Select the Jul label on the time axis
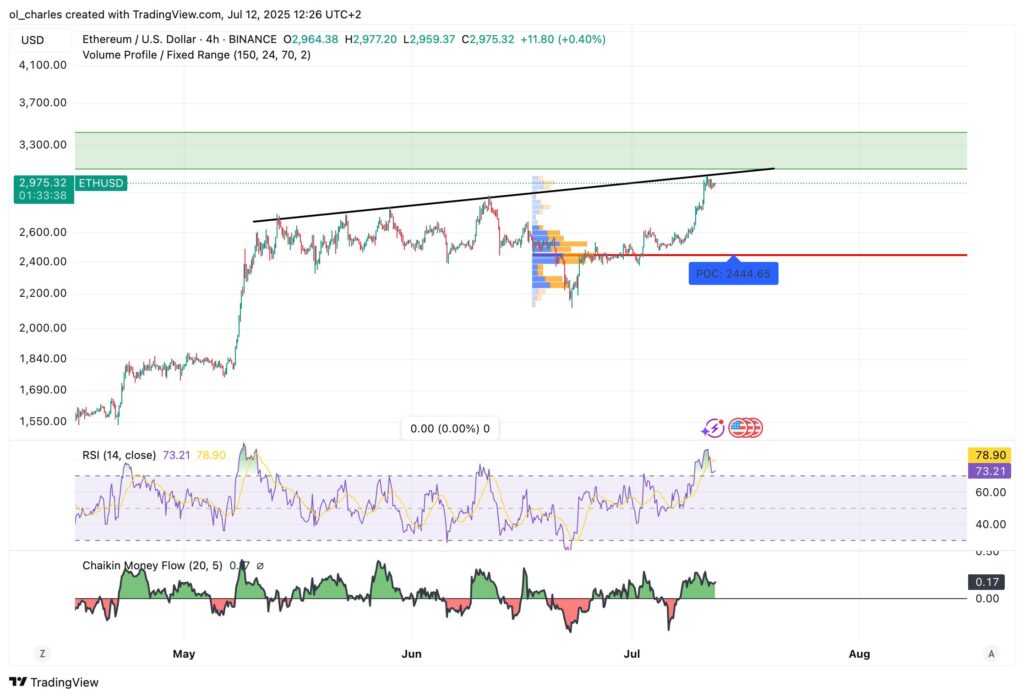This screenshot has height=698, width=1024. click(x=631, y=653)
